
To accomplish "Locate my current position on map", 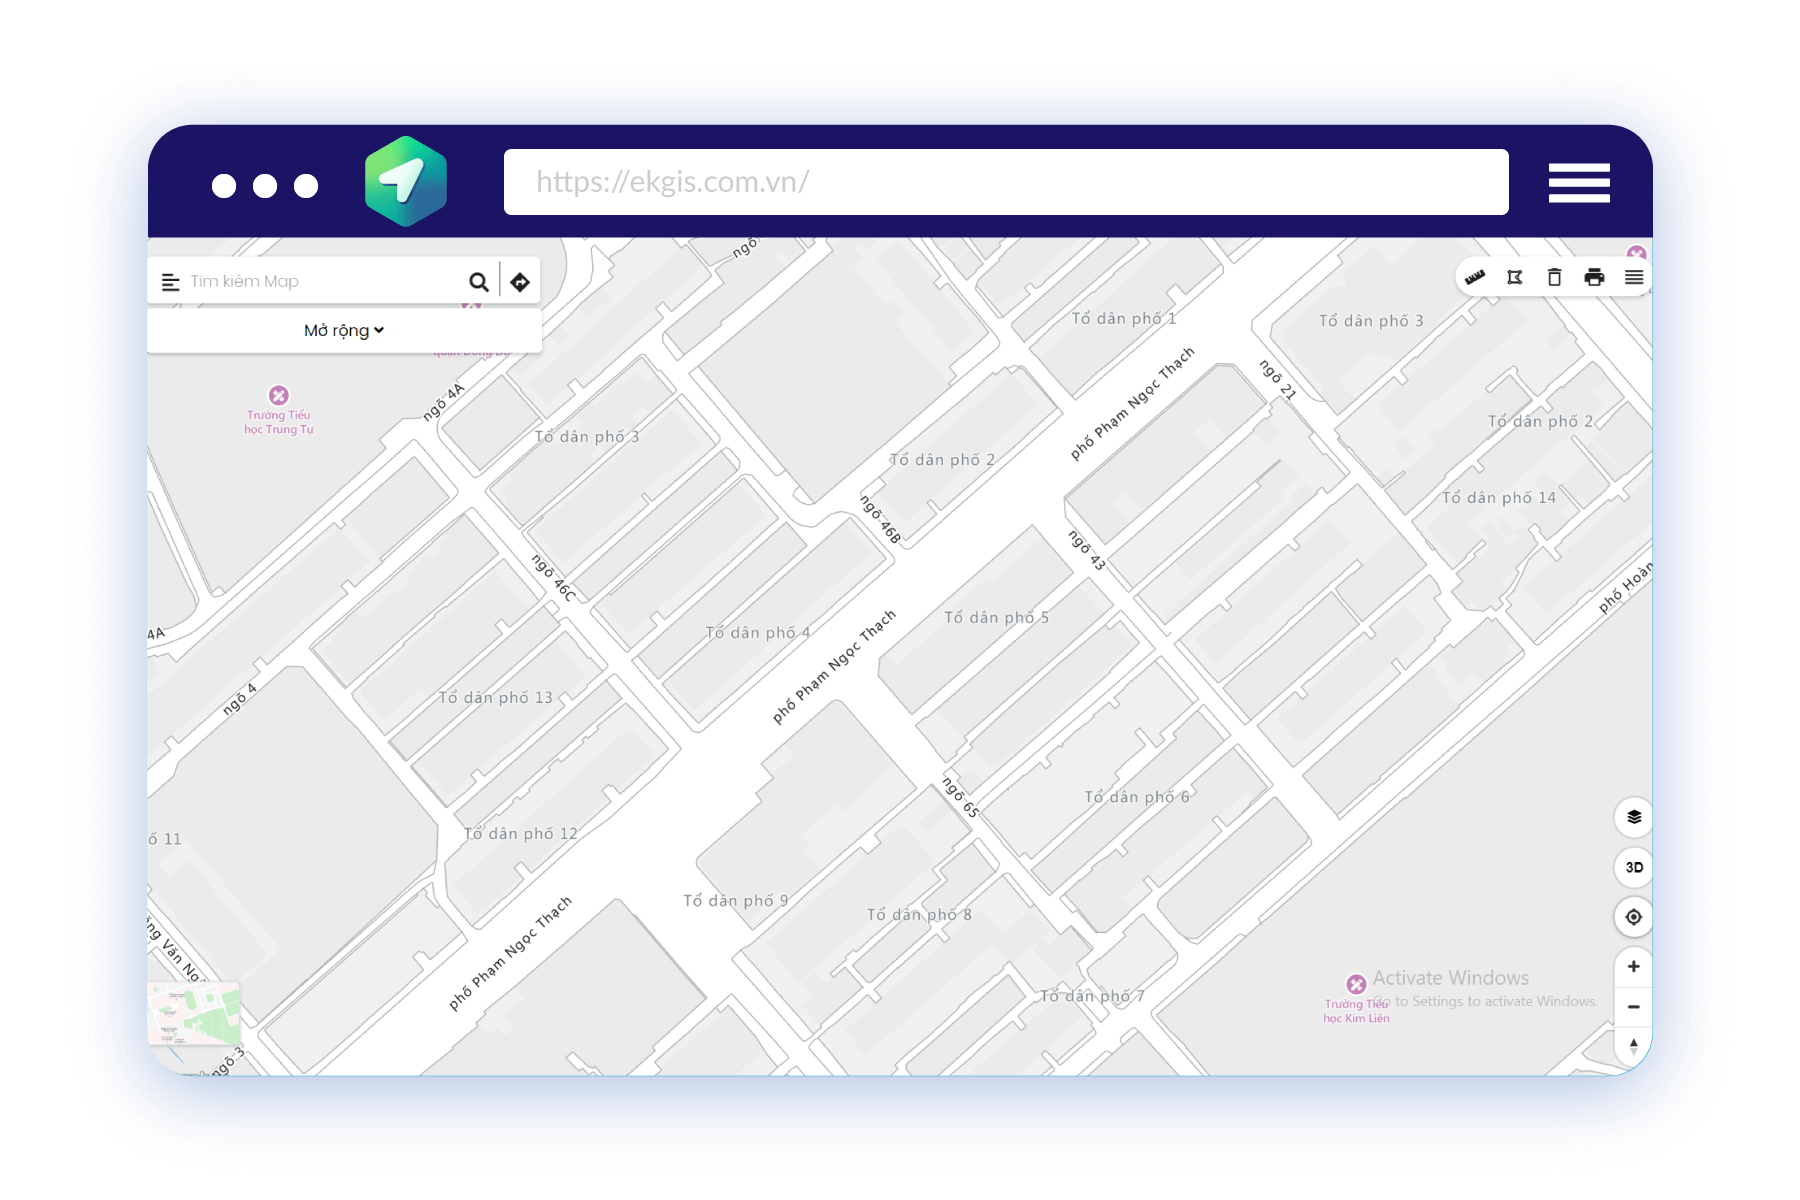I will click(1634, 917).
